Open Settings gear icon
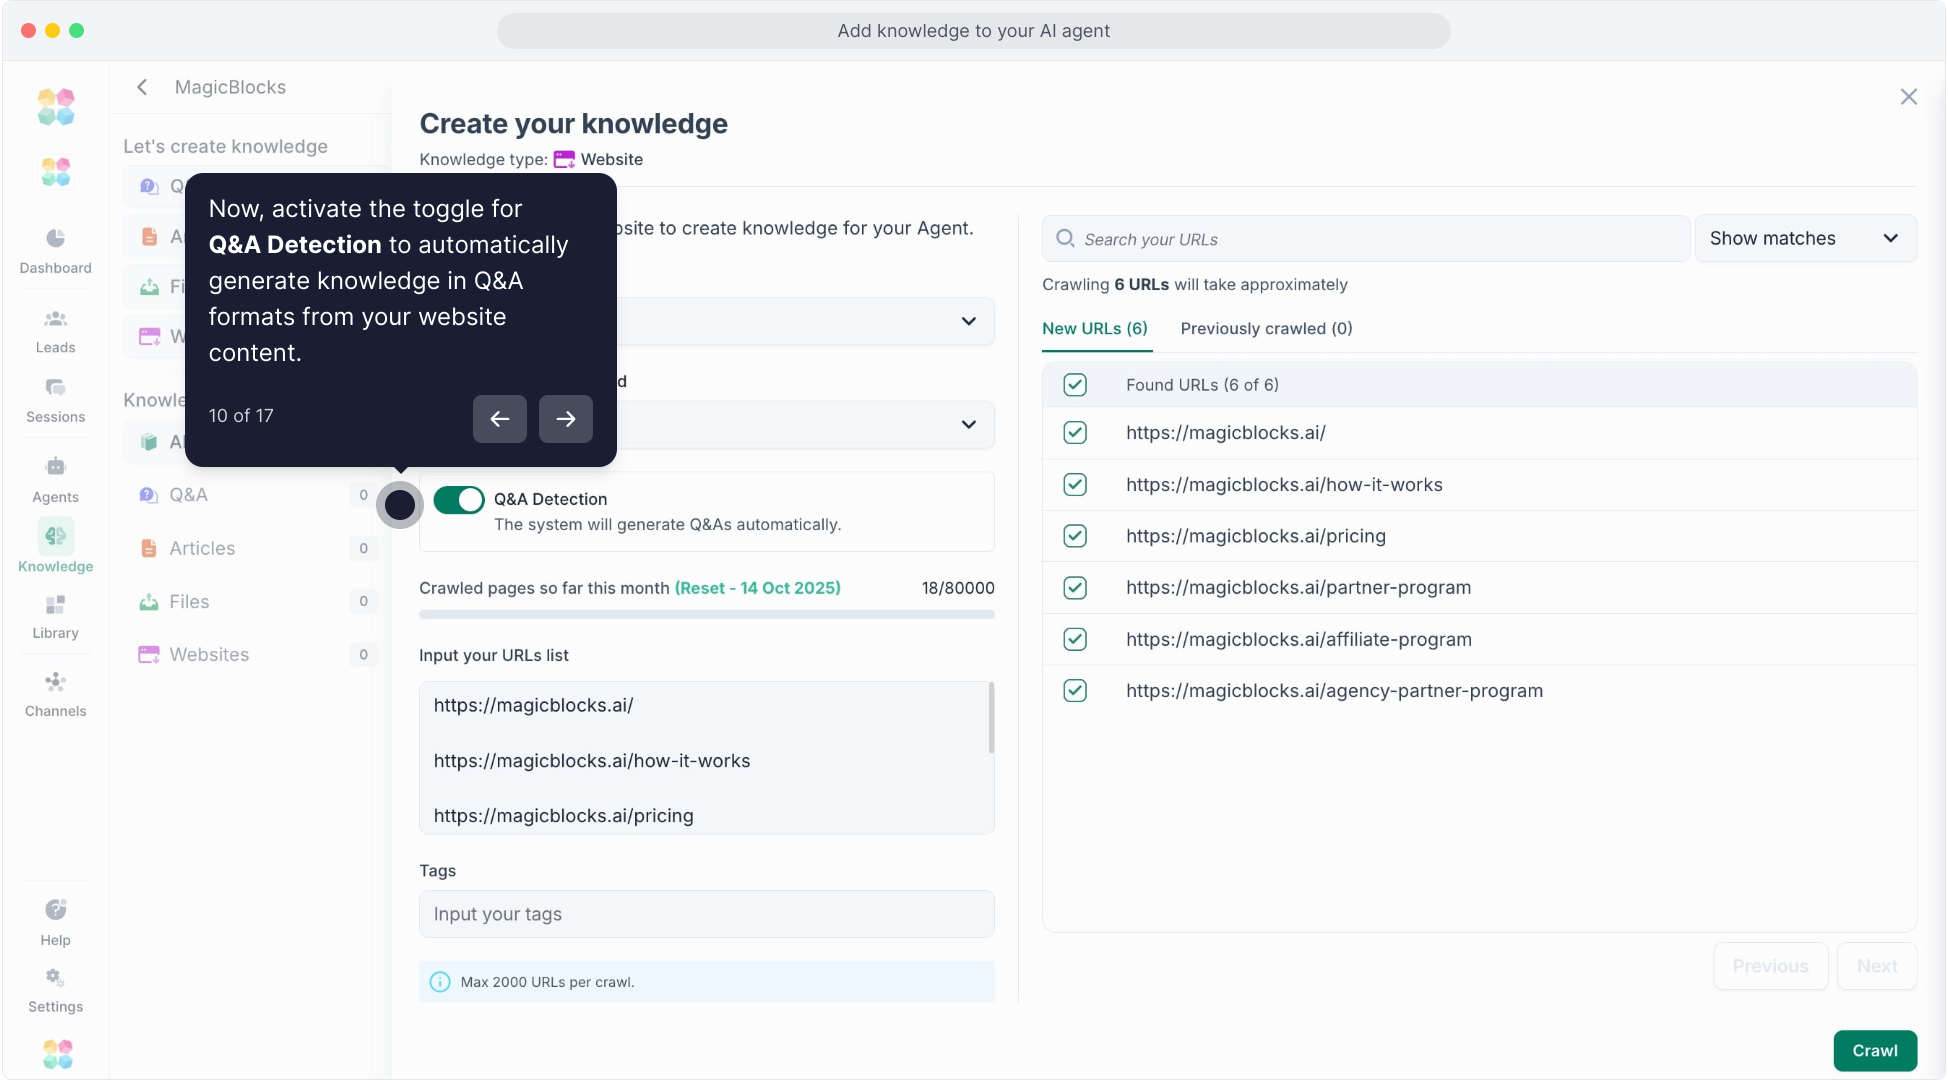The width and height of the screenshot is (1948, 1080). 55,977
